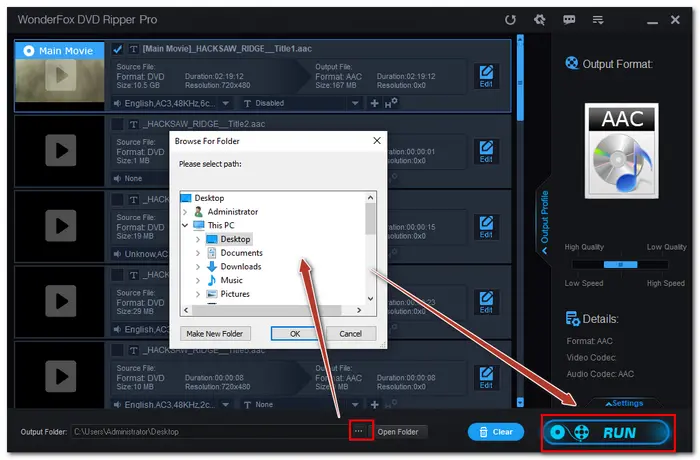The image size is (700, 460).
Task: Open the settings gear icon
Action: point(540,20)
